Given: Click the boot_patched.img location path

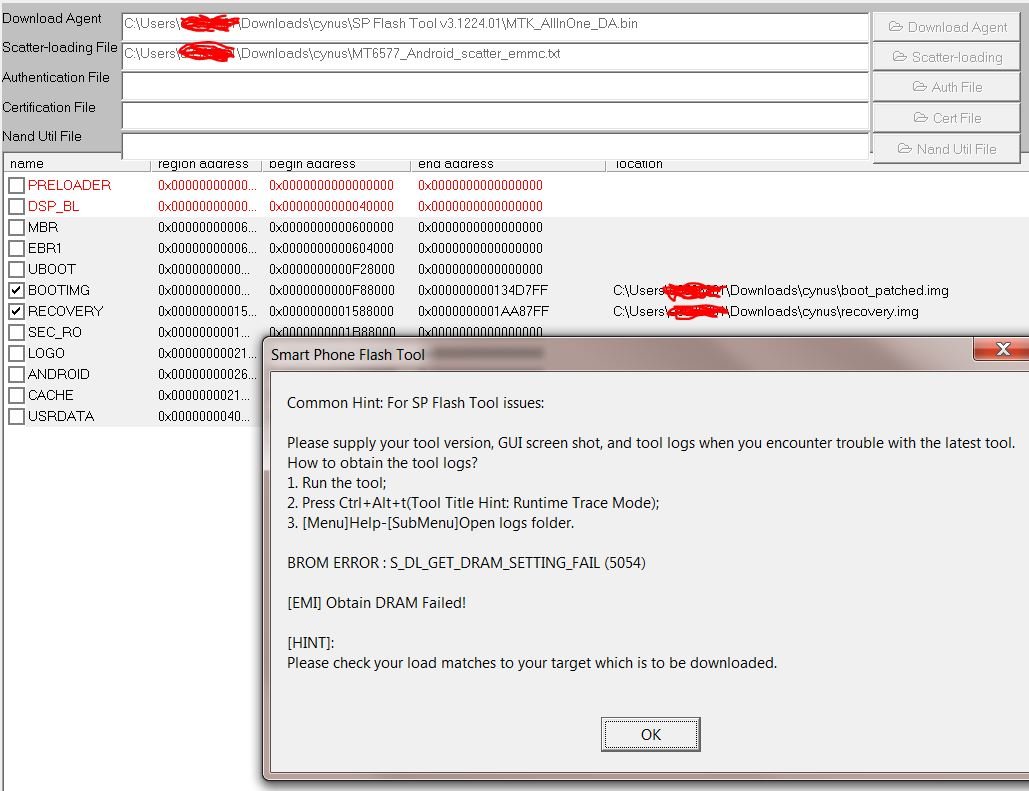Looking at the screenshot, I should [781, 291].
